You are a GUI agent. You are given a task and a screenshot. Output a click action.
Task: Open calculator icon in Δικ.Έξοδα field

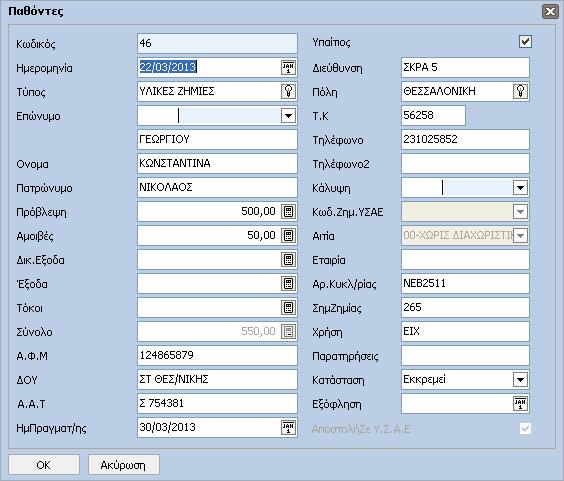pyautogui.click(x=288, y=259)
